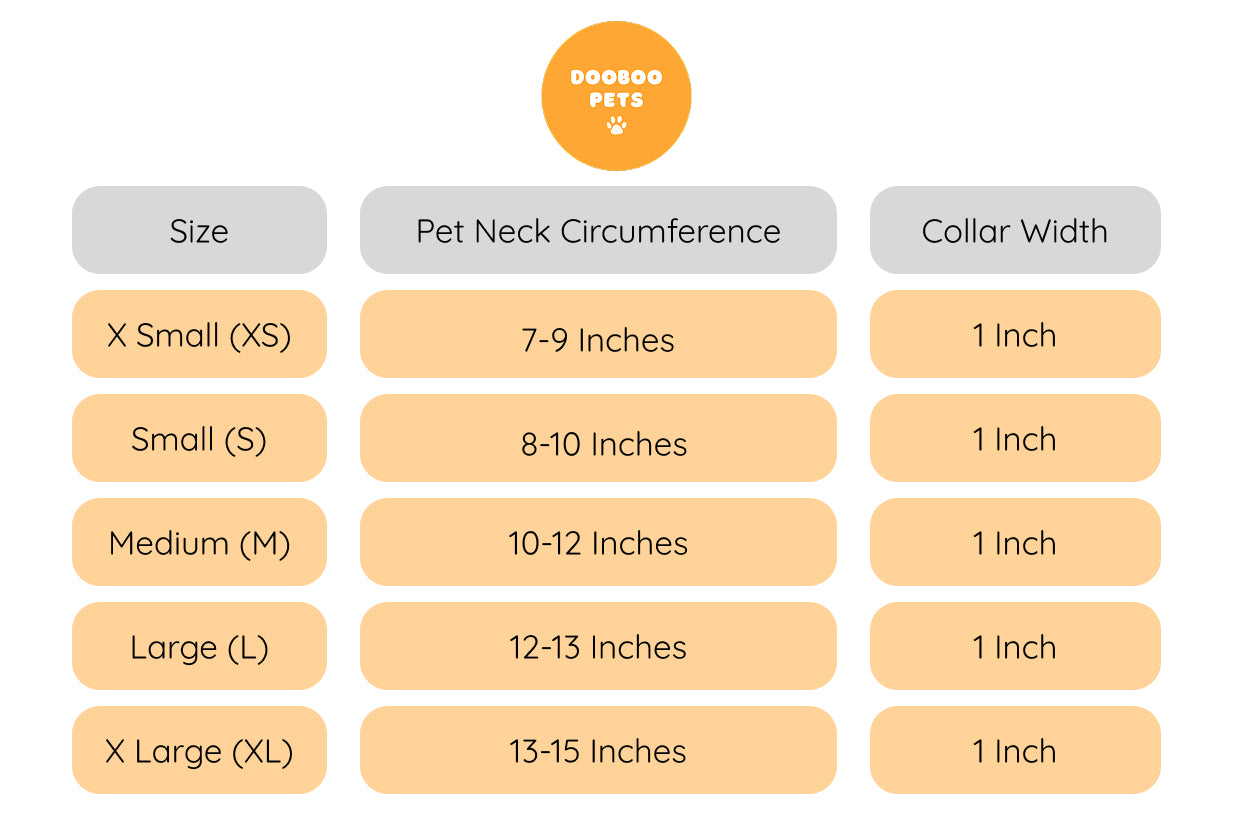The height and width of the screenshot is (816, 1233).
Task: Click the 8-10 Inches cell
Action: [598, 441]
